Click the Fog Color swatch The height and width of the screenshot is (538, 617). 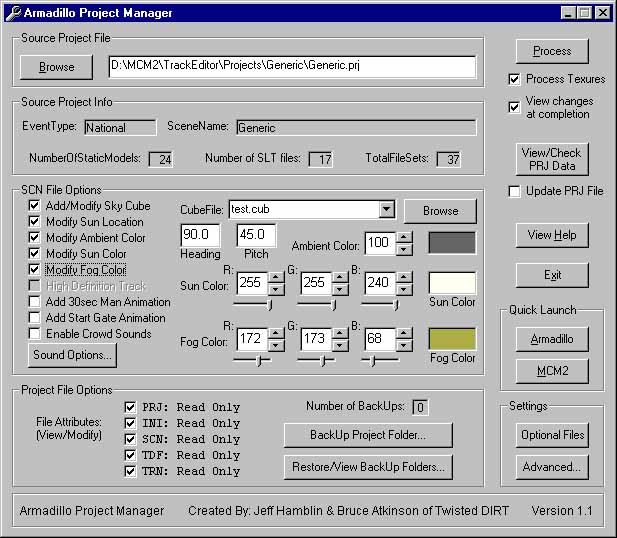point(452,339)
